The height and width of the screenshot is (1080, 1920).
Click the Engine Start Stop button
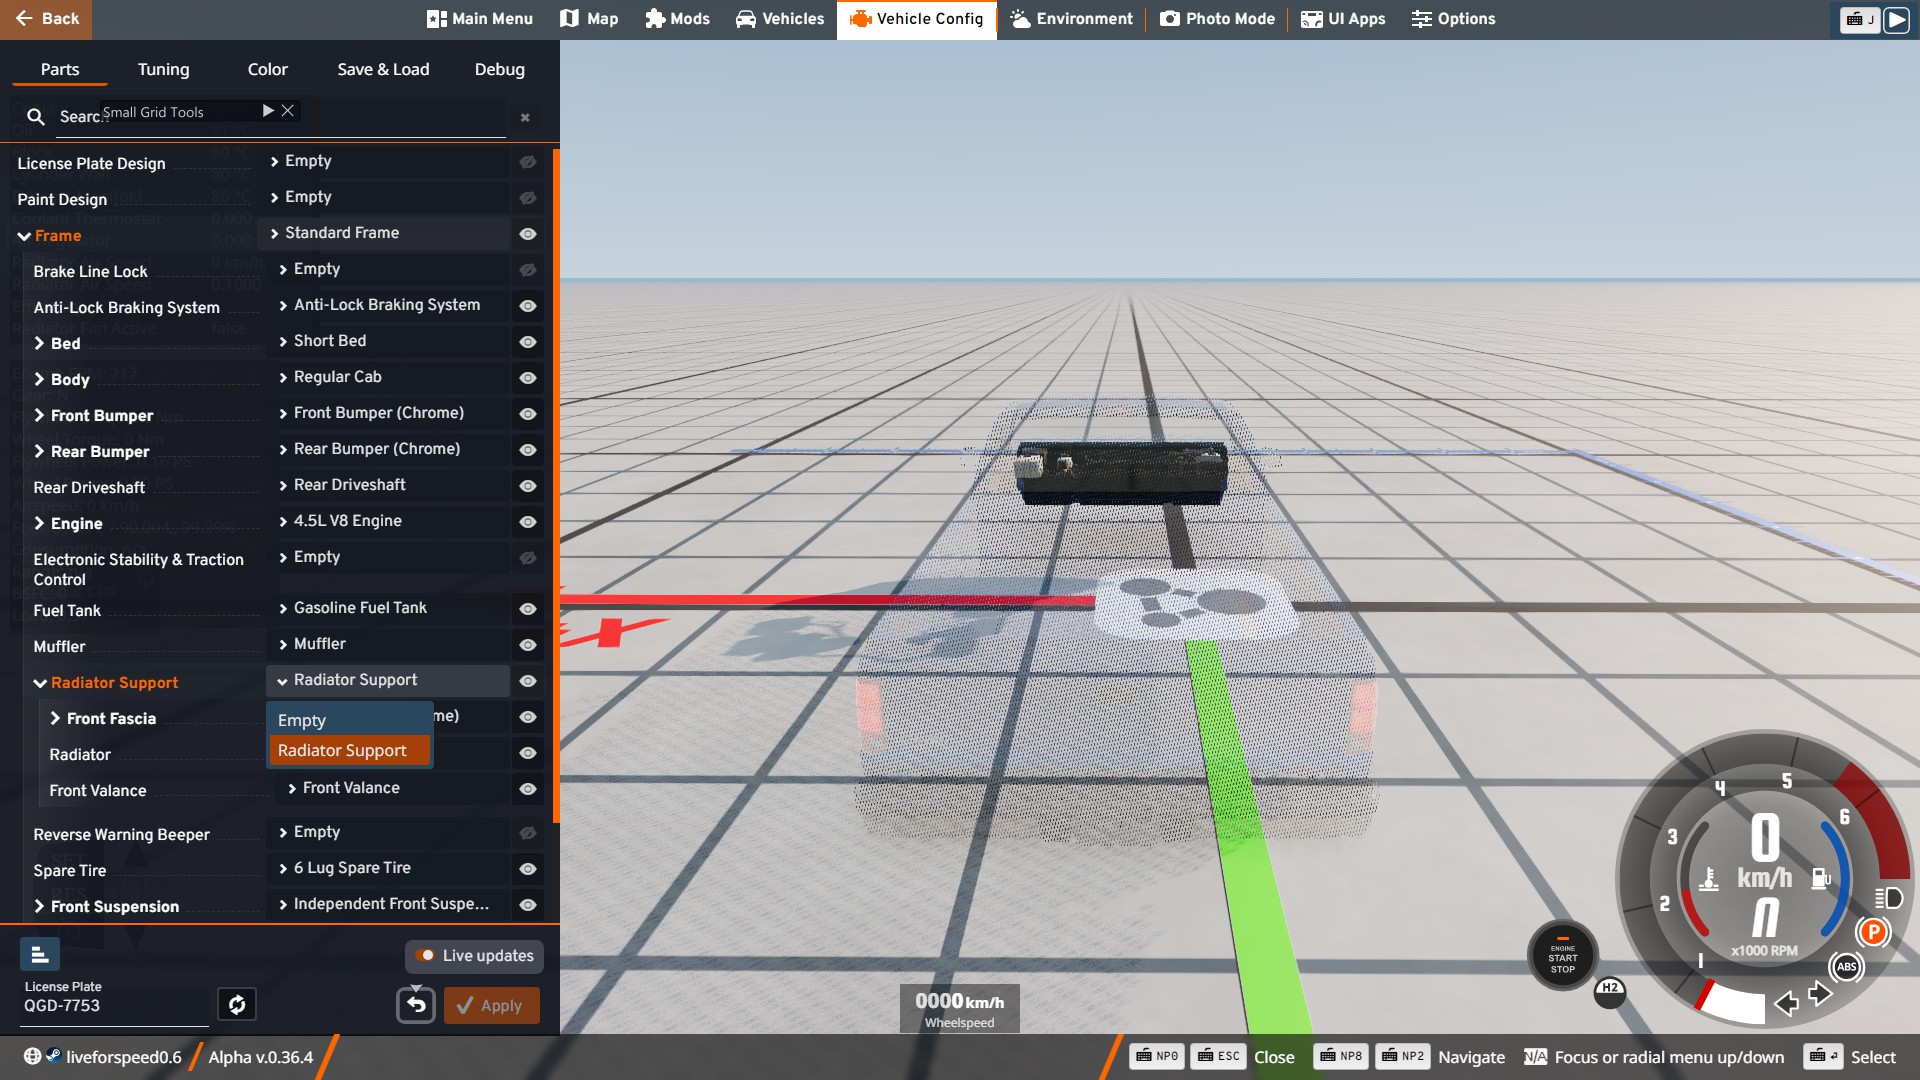click(x=1562, y=957)
